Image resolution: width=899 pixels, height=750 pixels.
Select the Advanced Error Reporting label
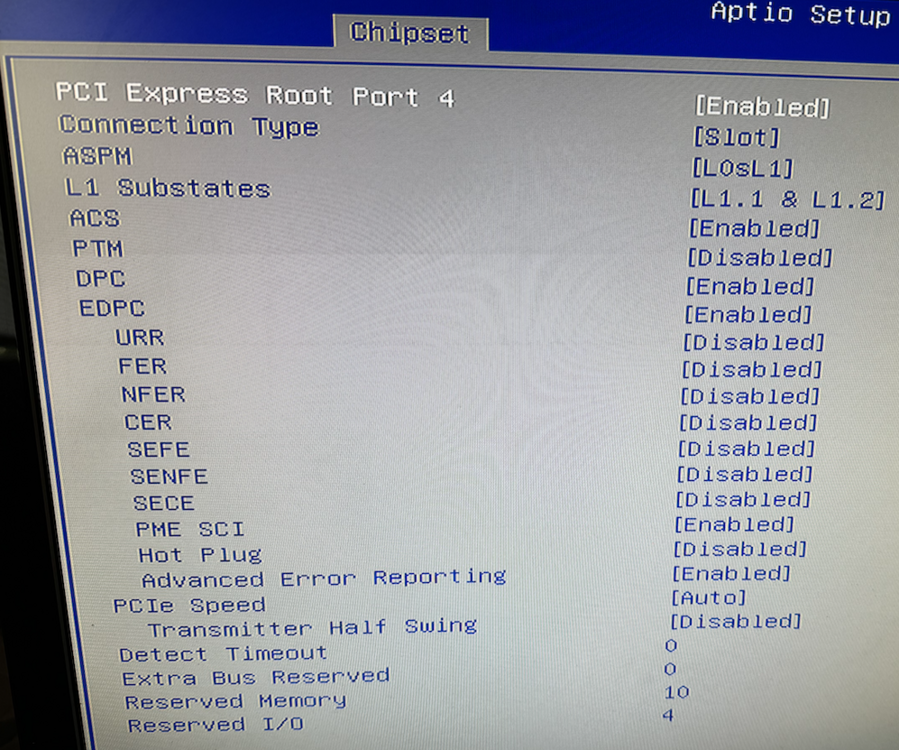(x=324, y=578)
